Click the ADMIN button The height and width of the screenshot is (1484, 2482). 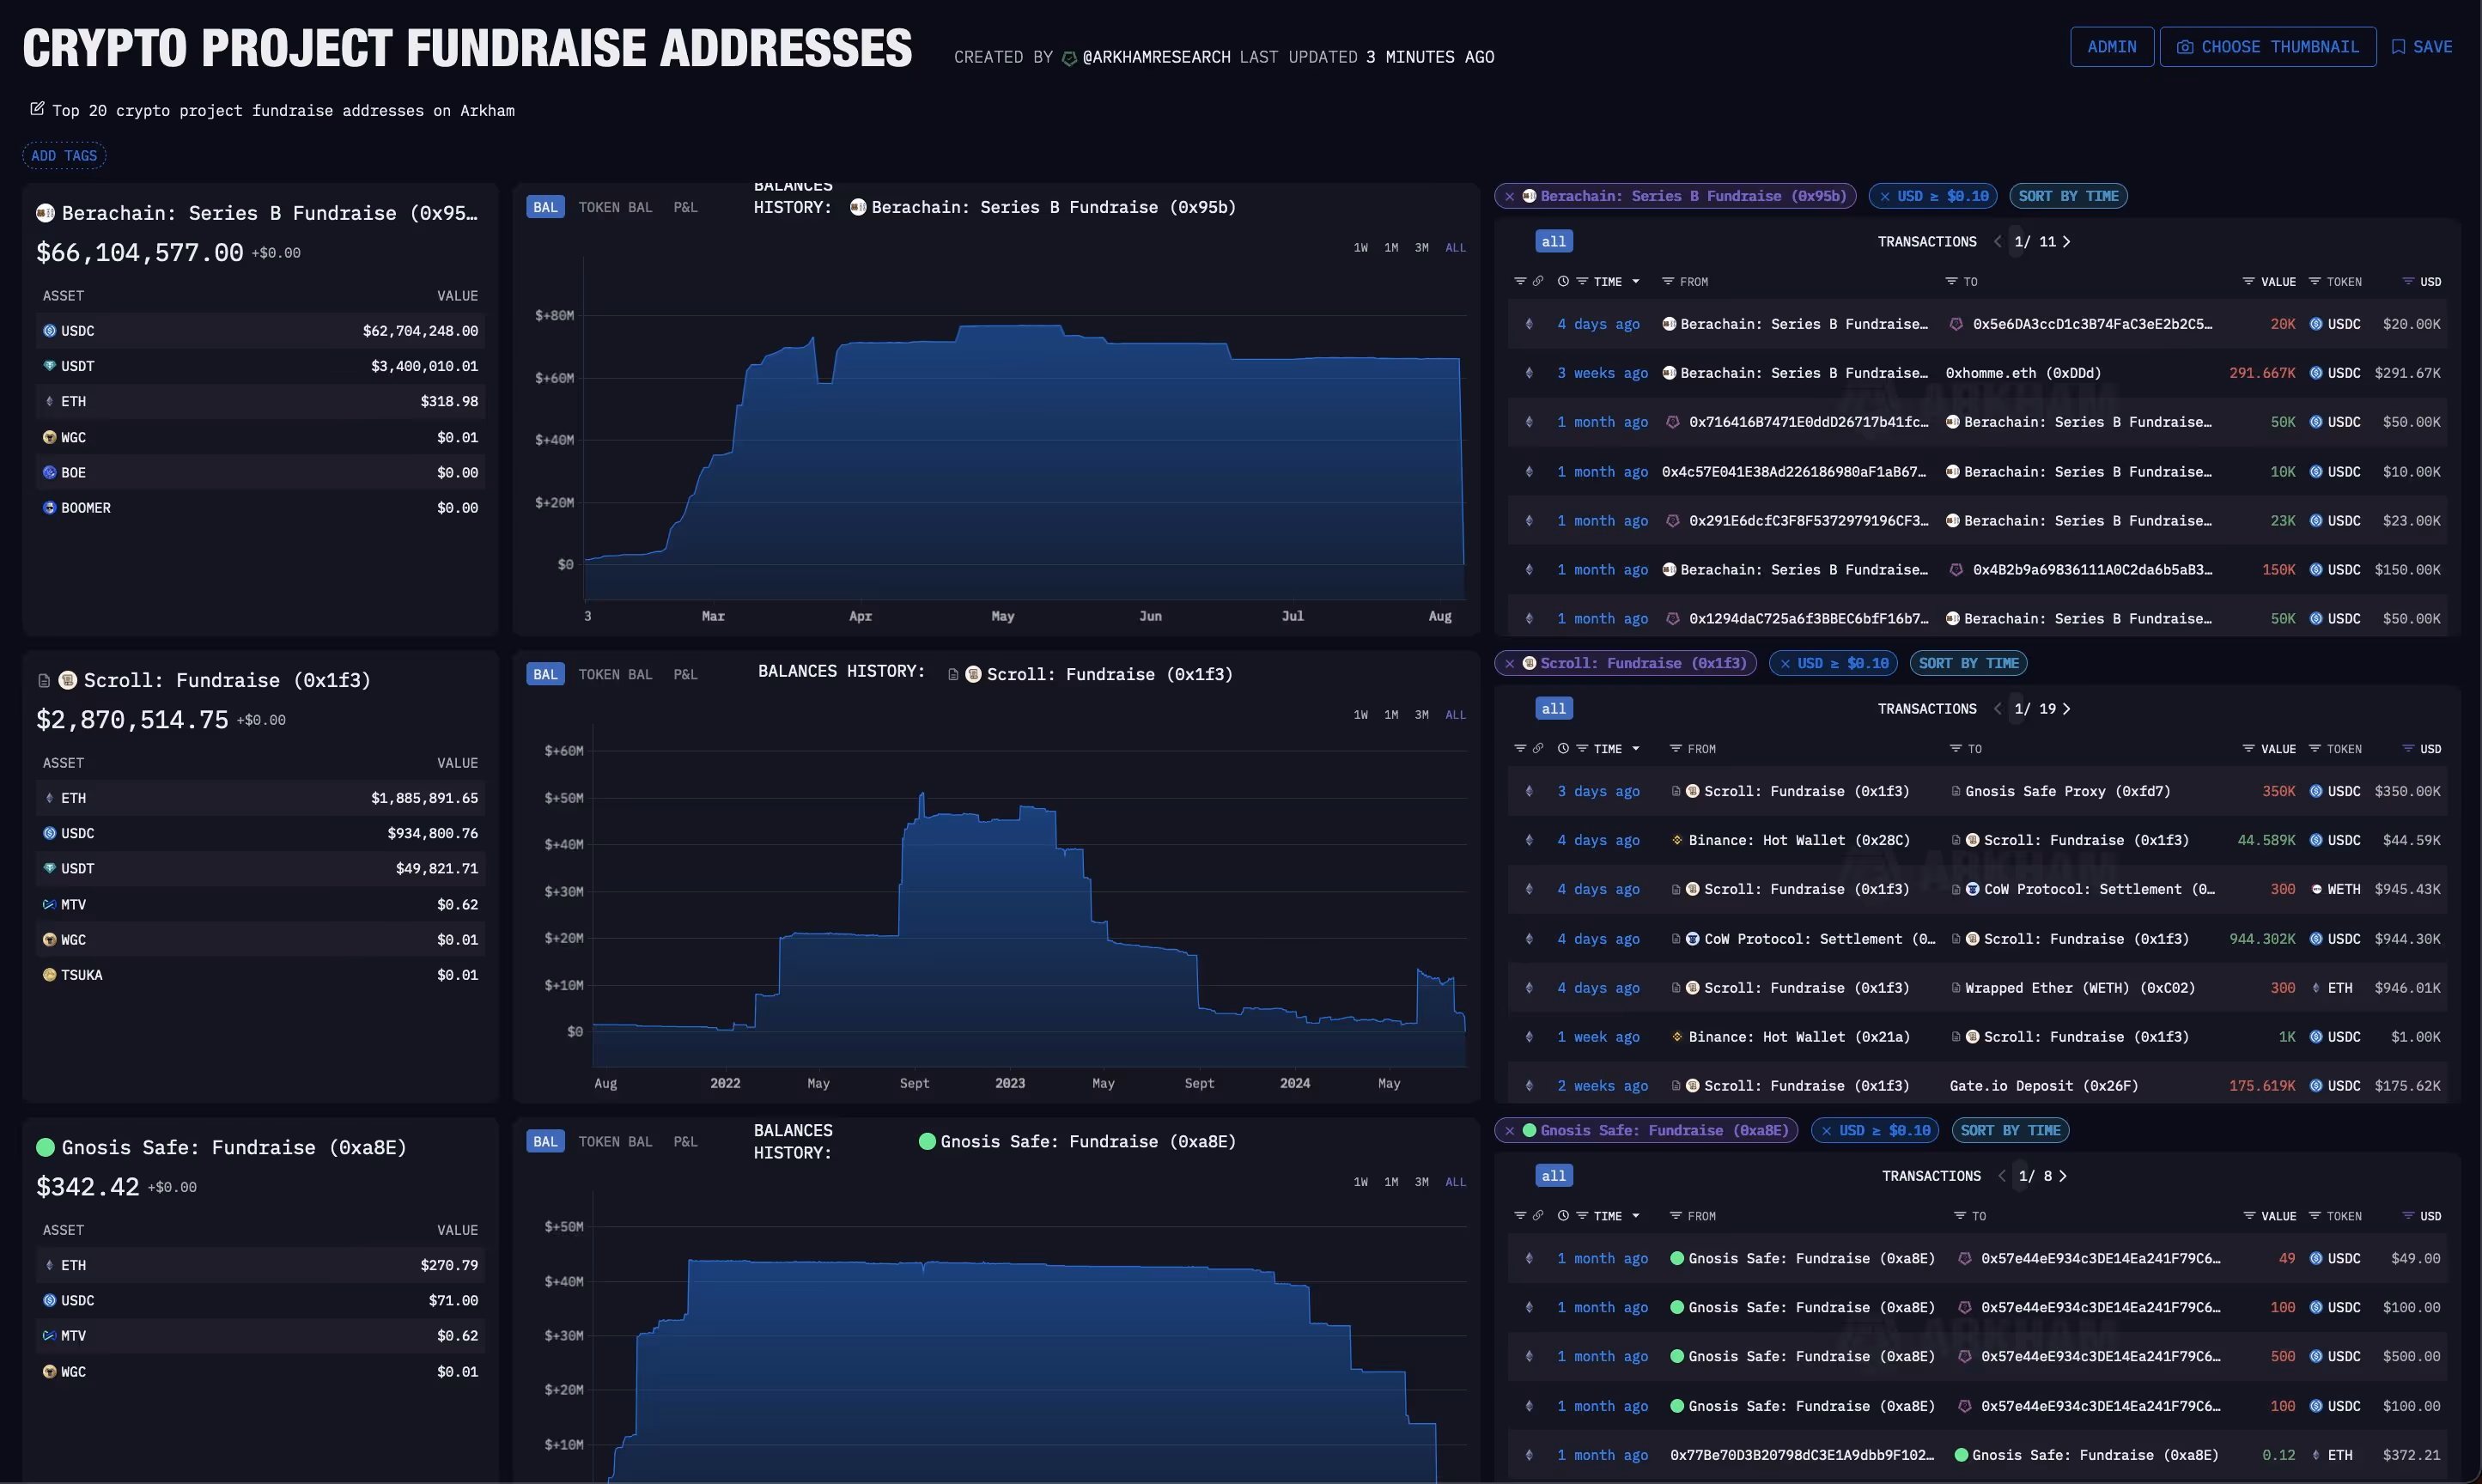(2111, 47)
